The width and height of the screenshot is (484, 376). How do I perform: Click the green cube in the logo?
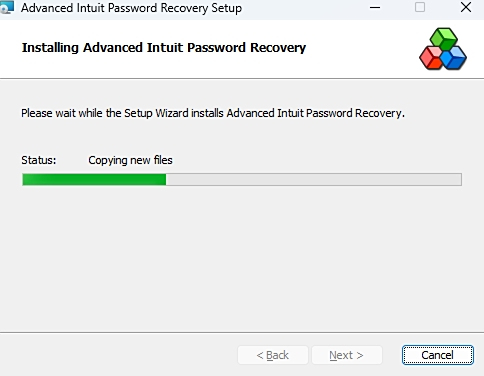(443, 38)
